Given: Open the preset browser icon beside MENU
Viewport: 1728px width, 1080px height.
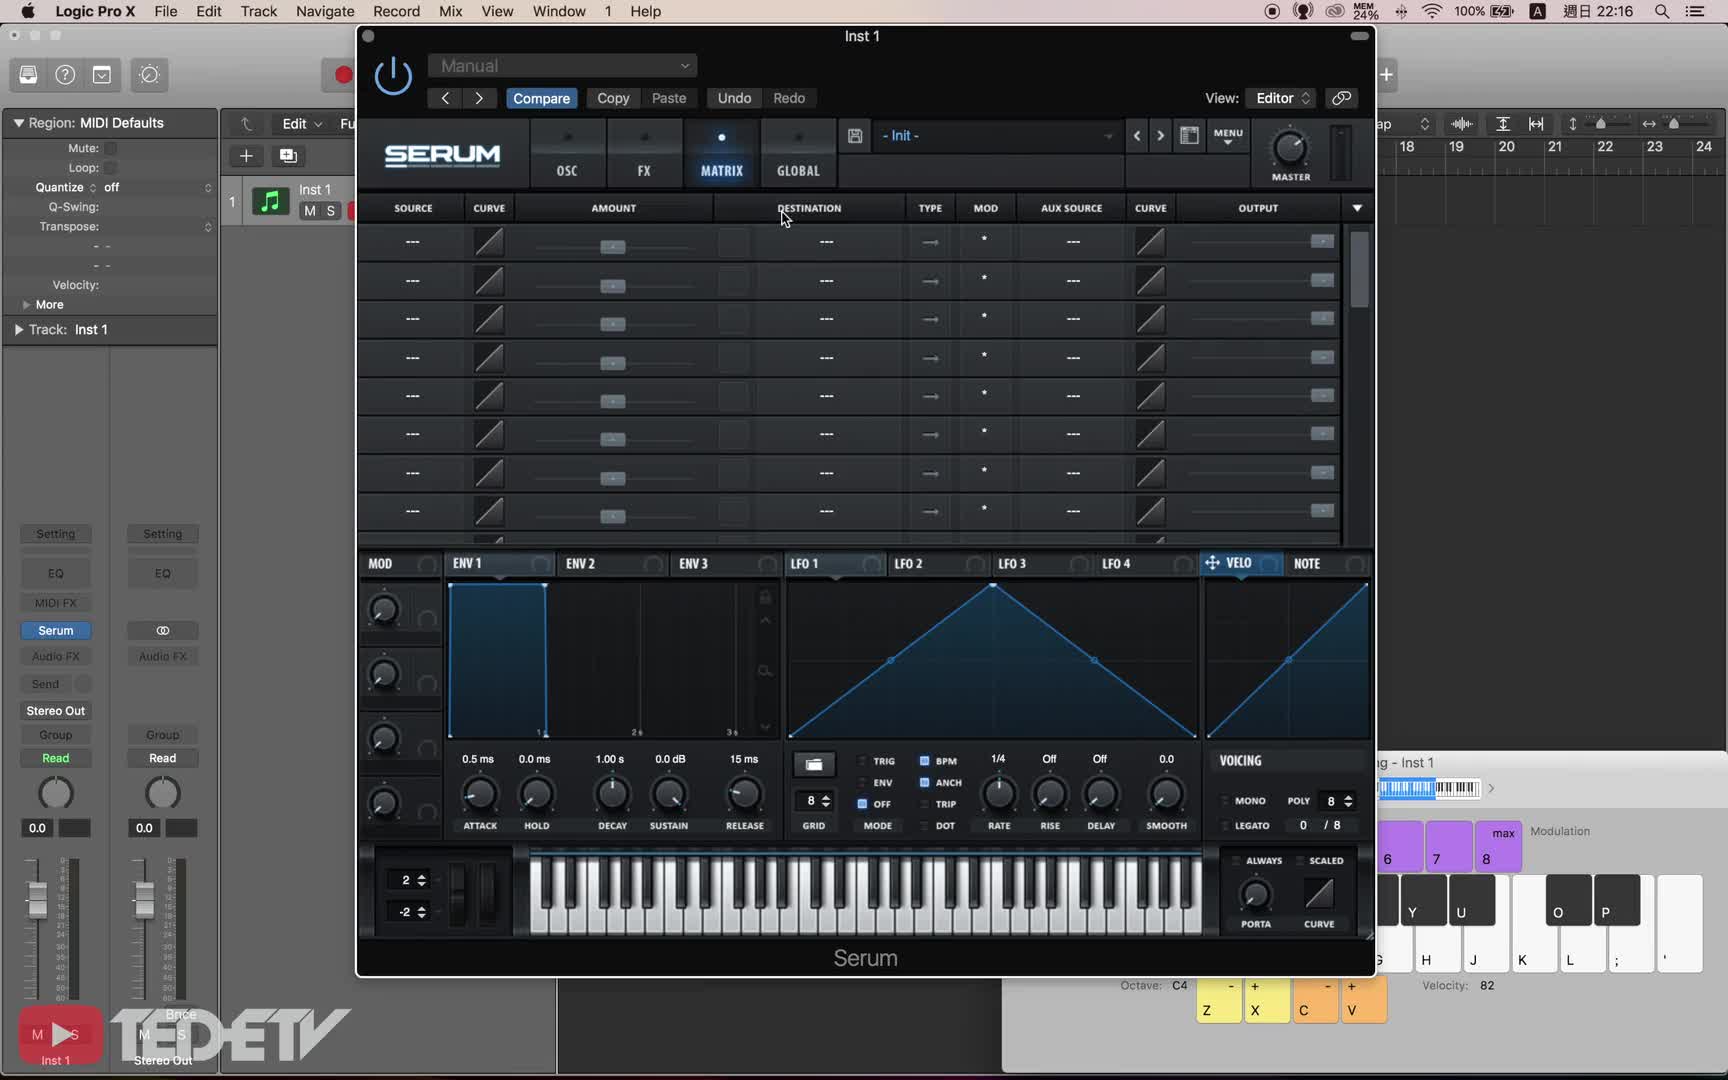Looking at the screenshot, I should (1189, 136).
